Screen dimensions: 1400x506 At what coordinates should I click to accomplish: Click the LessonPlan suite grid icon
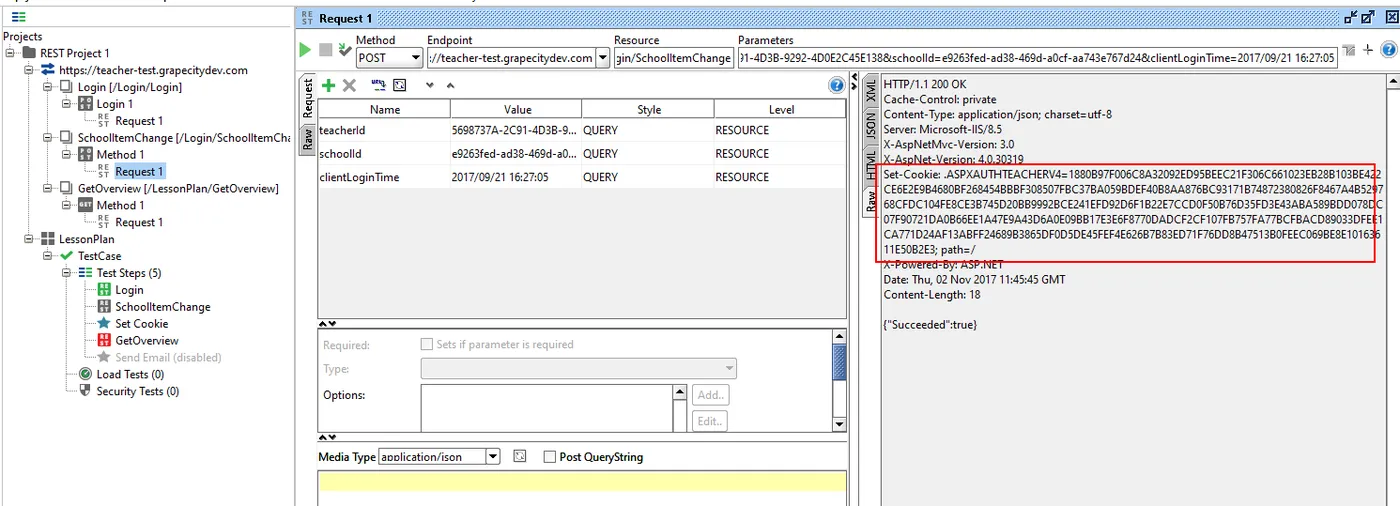tap(48, 239)
